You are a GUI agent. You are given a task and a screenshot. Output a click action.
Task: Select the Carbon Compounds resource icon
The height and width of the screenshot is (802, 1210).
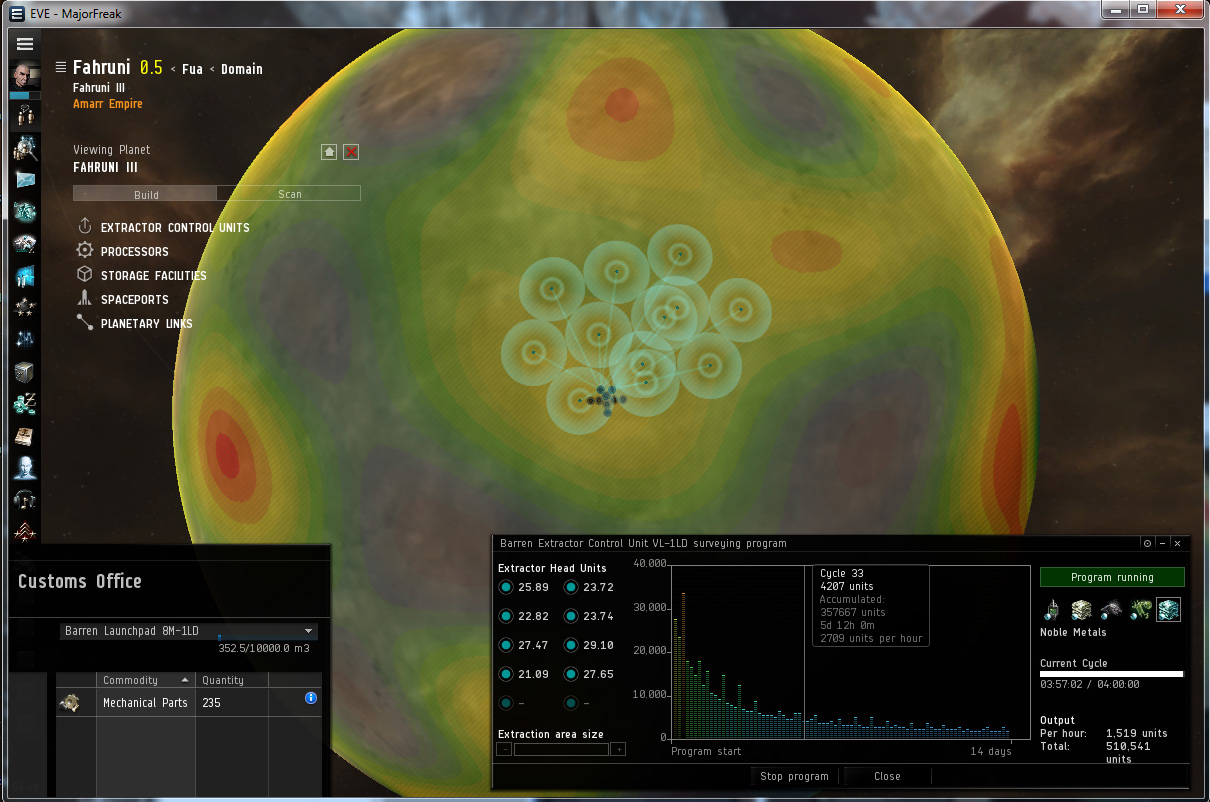point(1110,609)
